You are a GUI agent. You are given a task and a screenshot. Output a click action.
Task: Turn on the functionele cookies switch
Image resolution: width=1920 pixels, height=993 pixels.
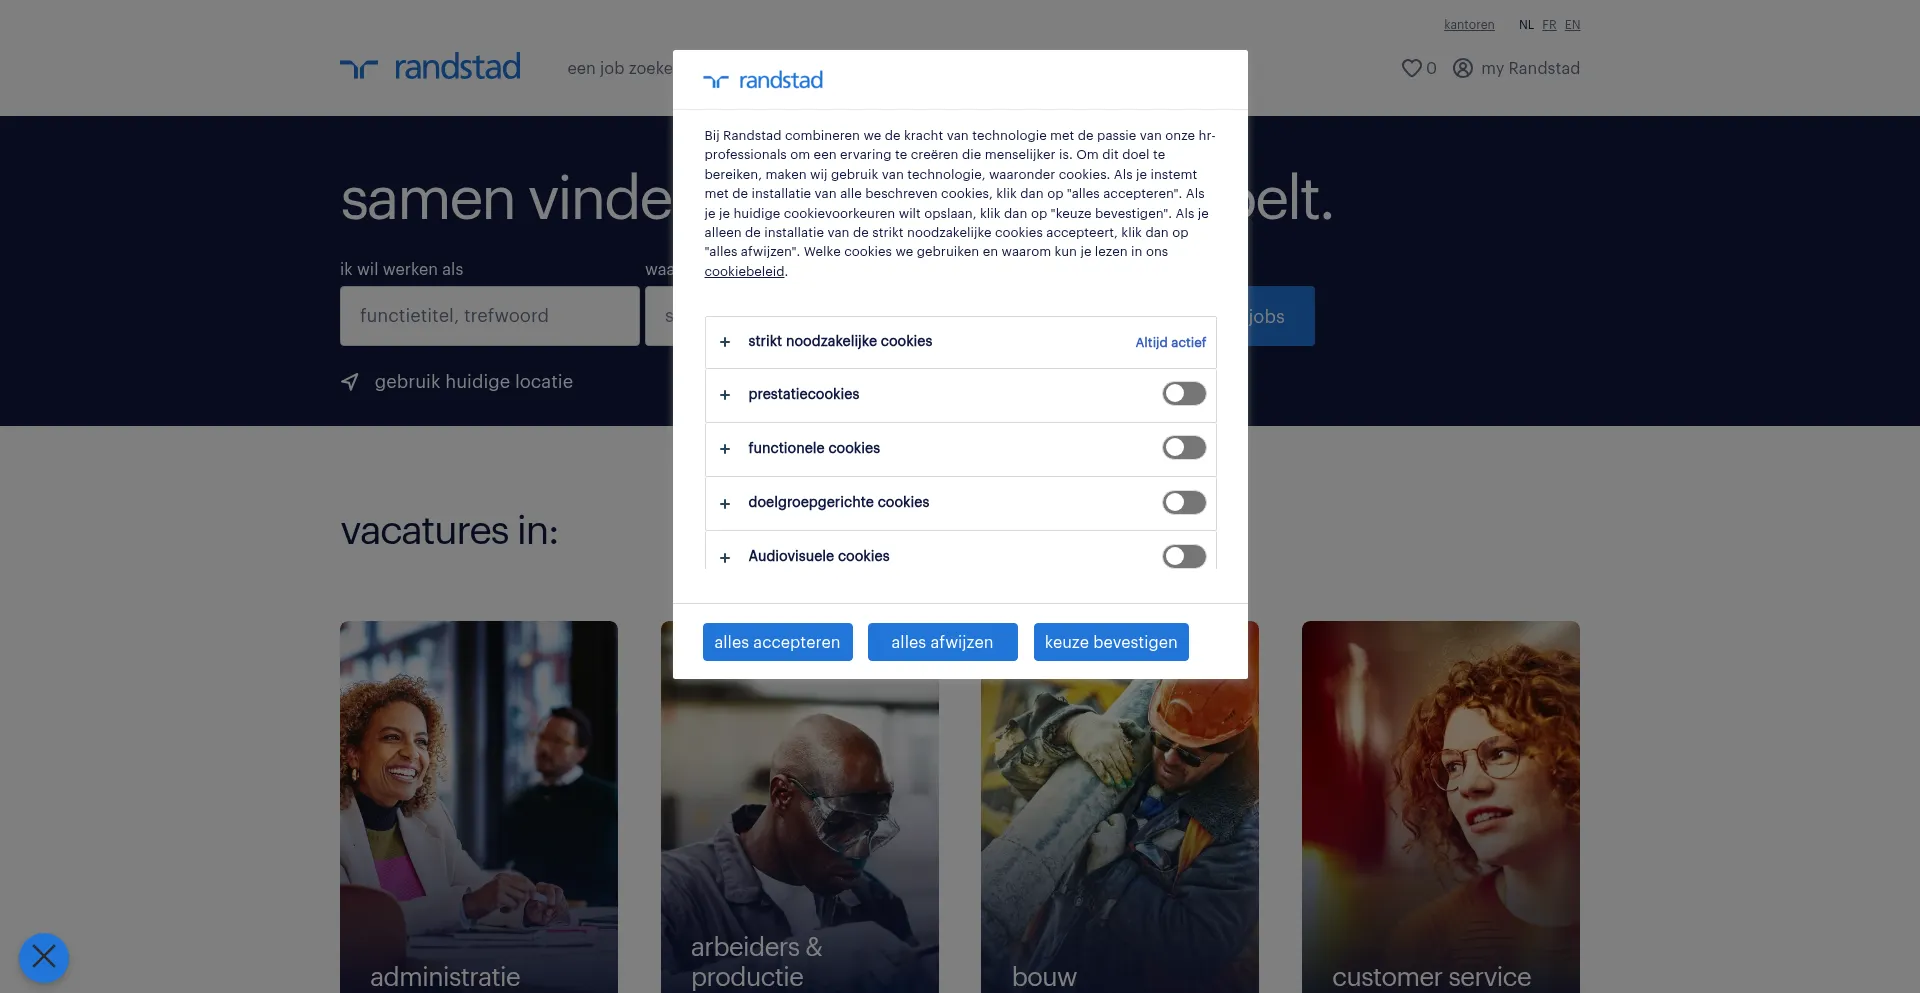[1184, 448]
